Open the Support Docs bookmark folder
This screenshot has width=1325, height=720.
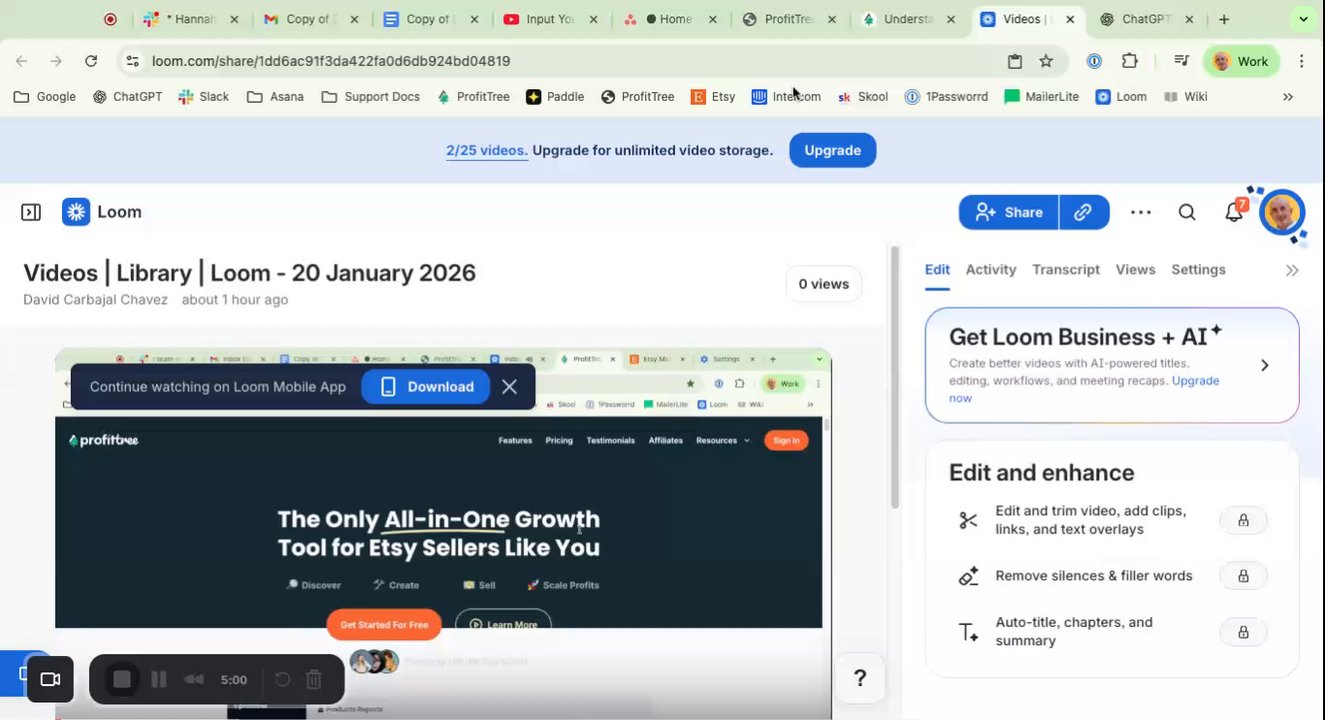click(x=371, y=97)
